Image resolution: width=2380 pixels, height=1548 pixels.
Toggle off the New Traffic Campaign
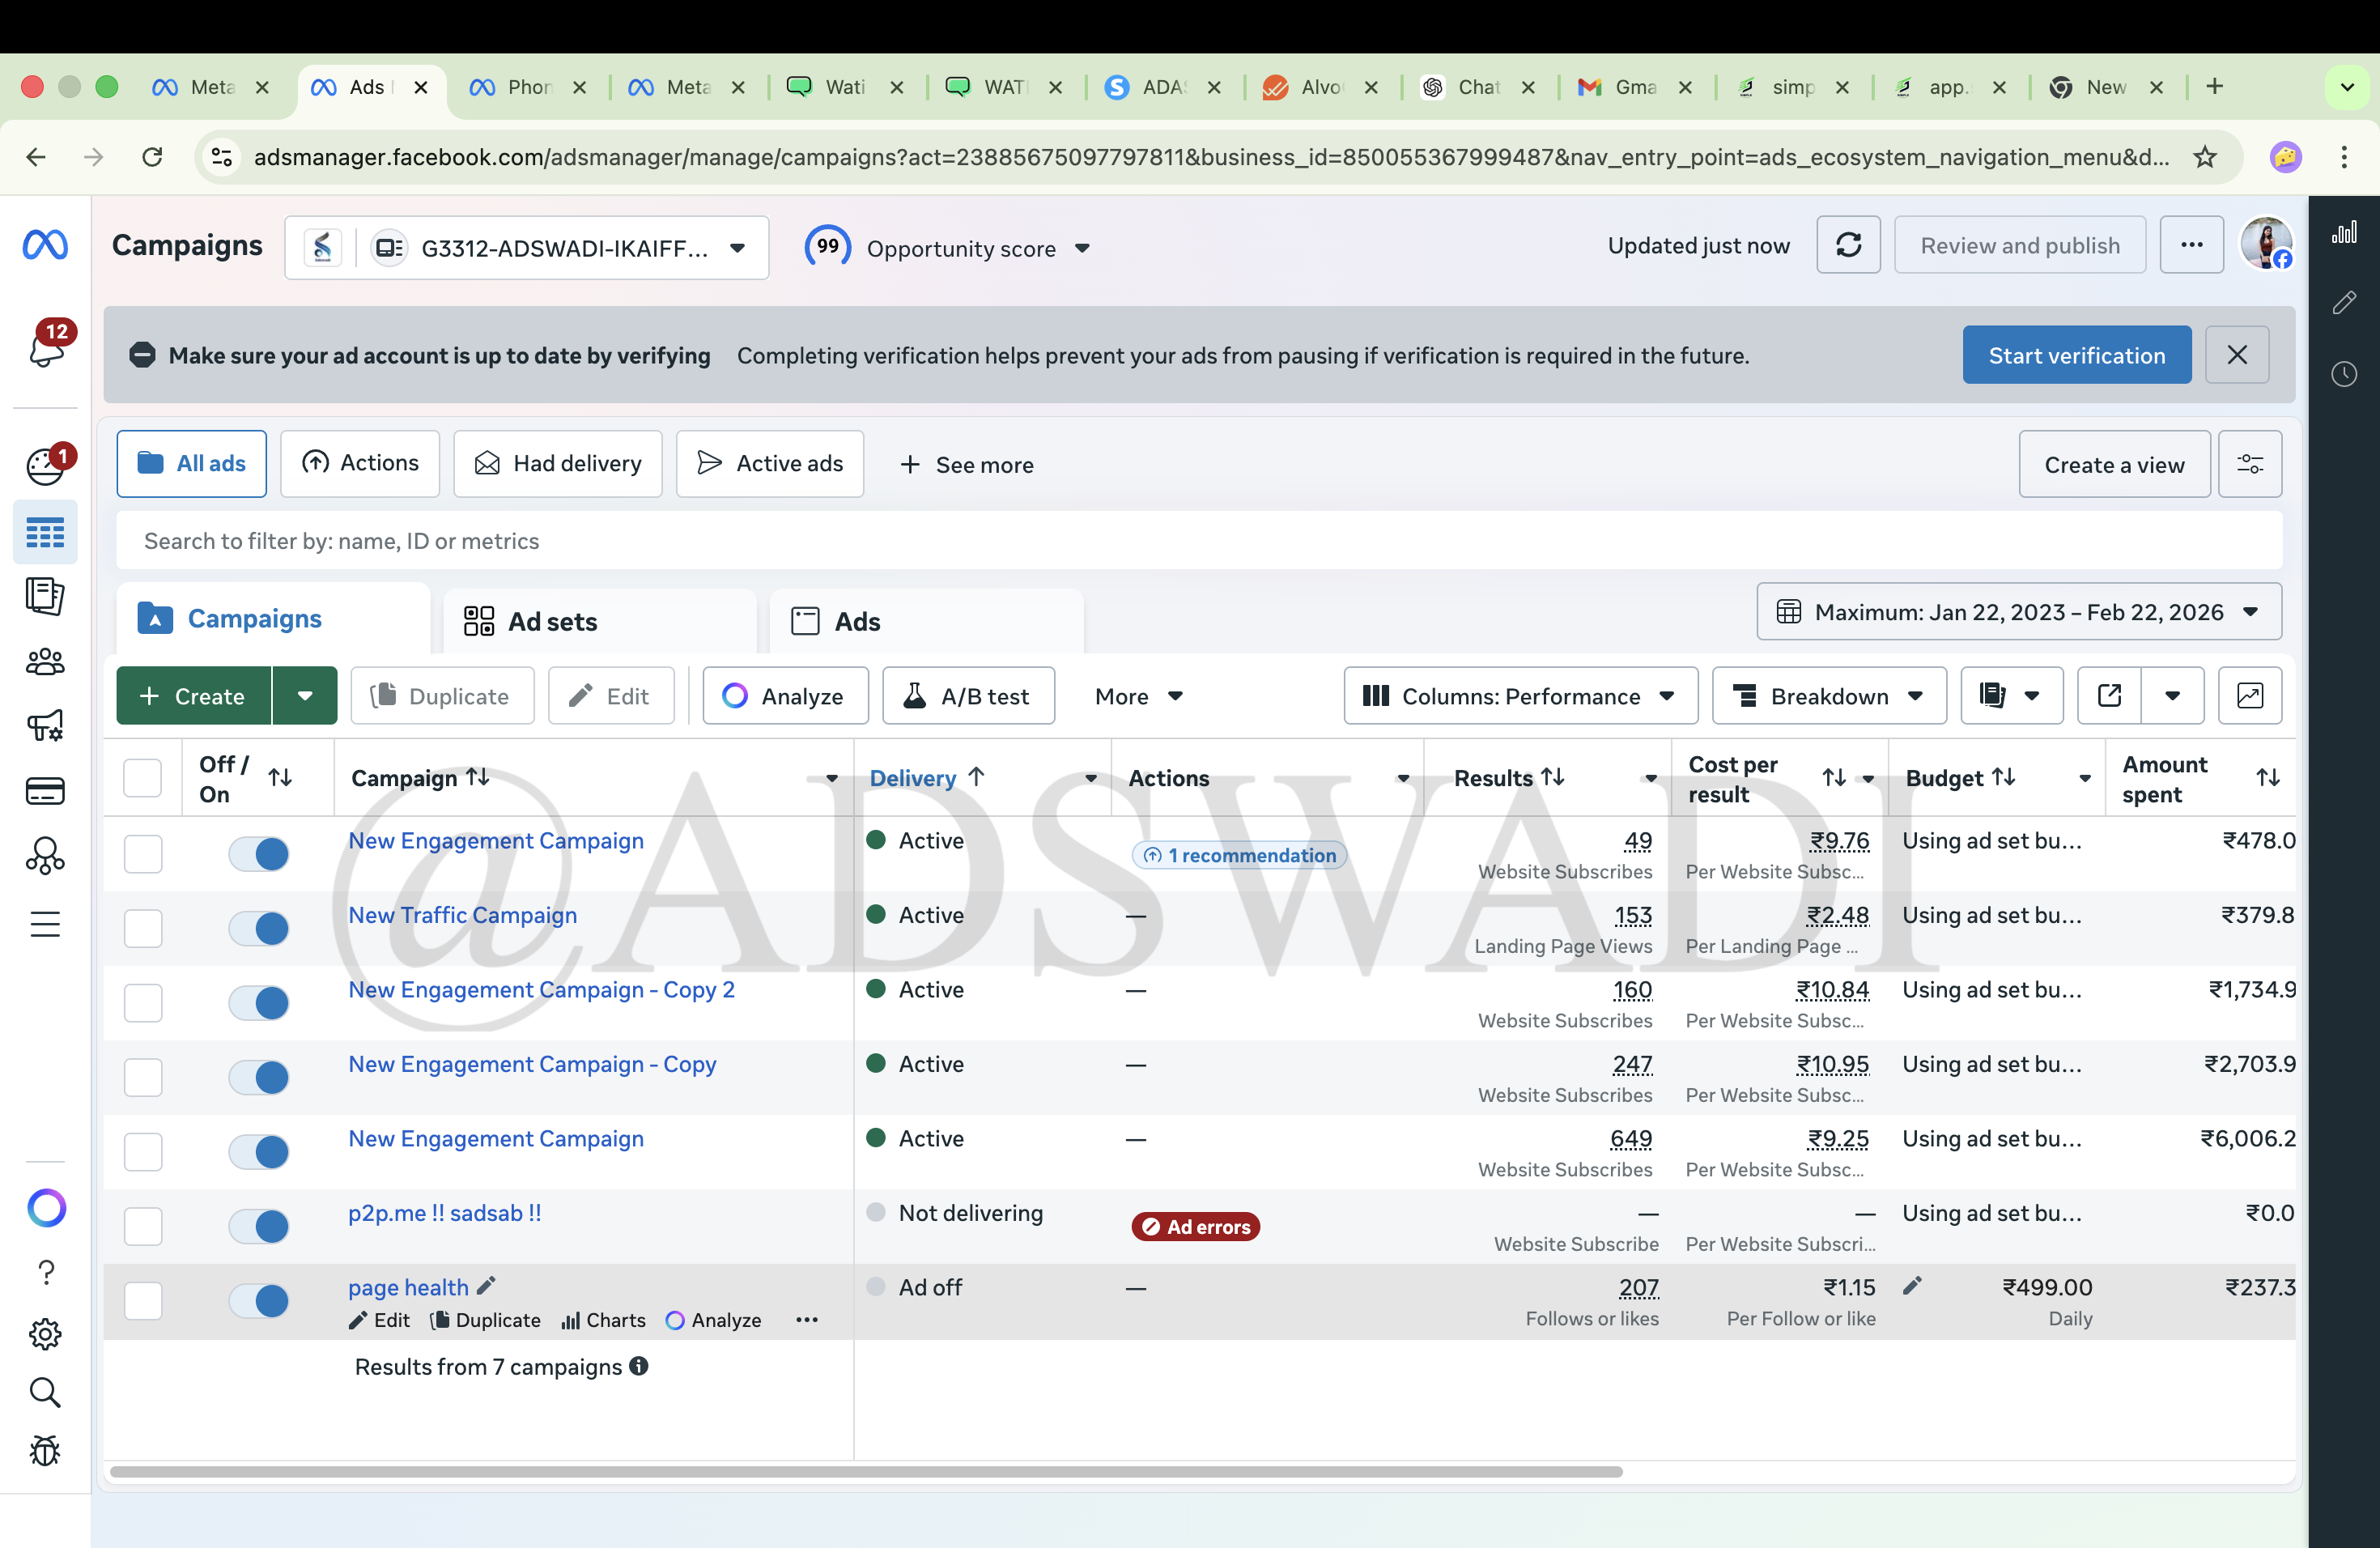[259, 928]
